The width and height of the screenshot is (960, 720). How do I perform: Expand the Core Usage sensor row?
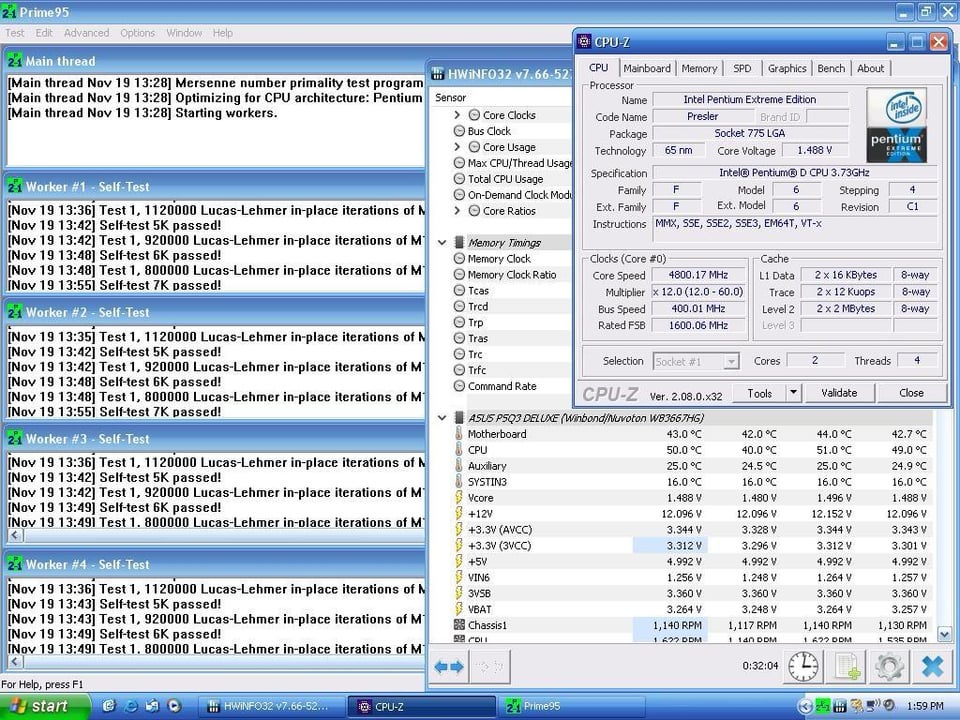457,147
